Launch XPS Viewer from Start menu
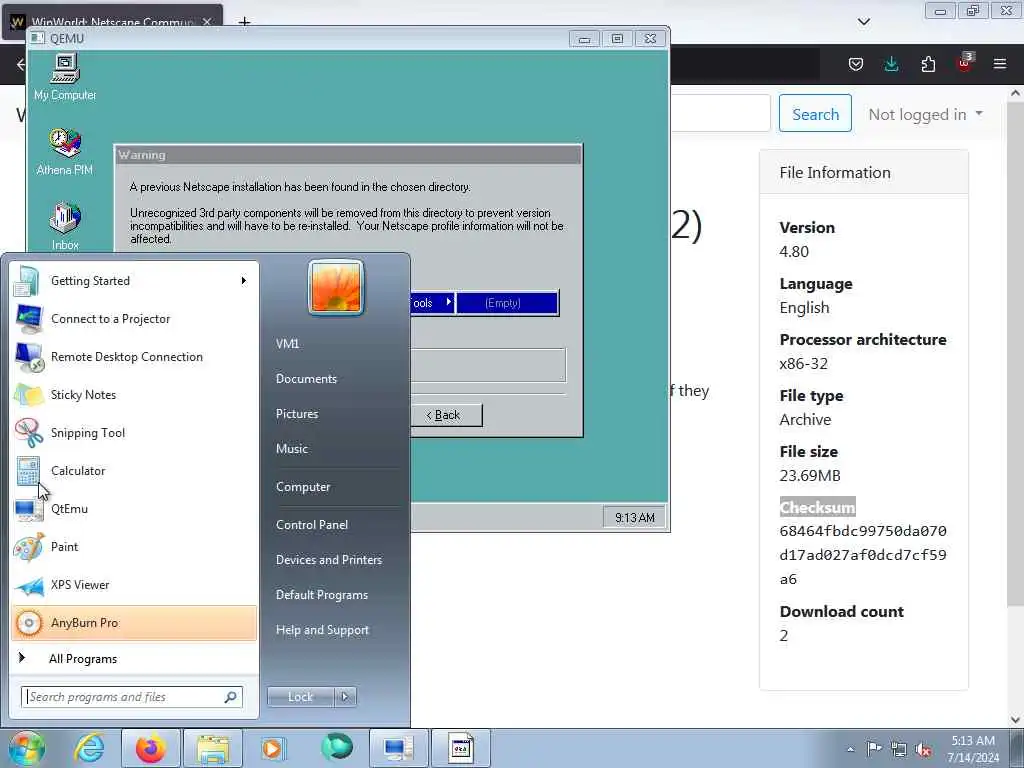 pos(134,585)
